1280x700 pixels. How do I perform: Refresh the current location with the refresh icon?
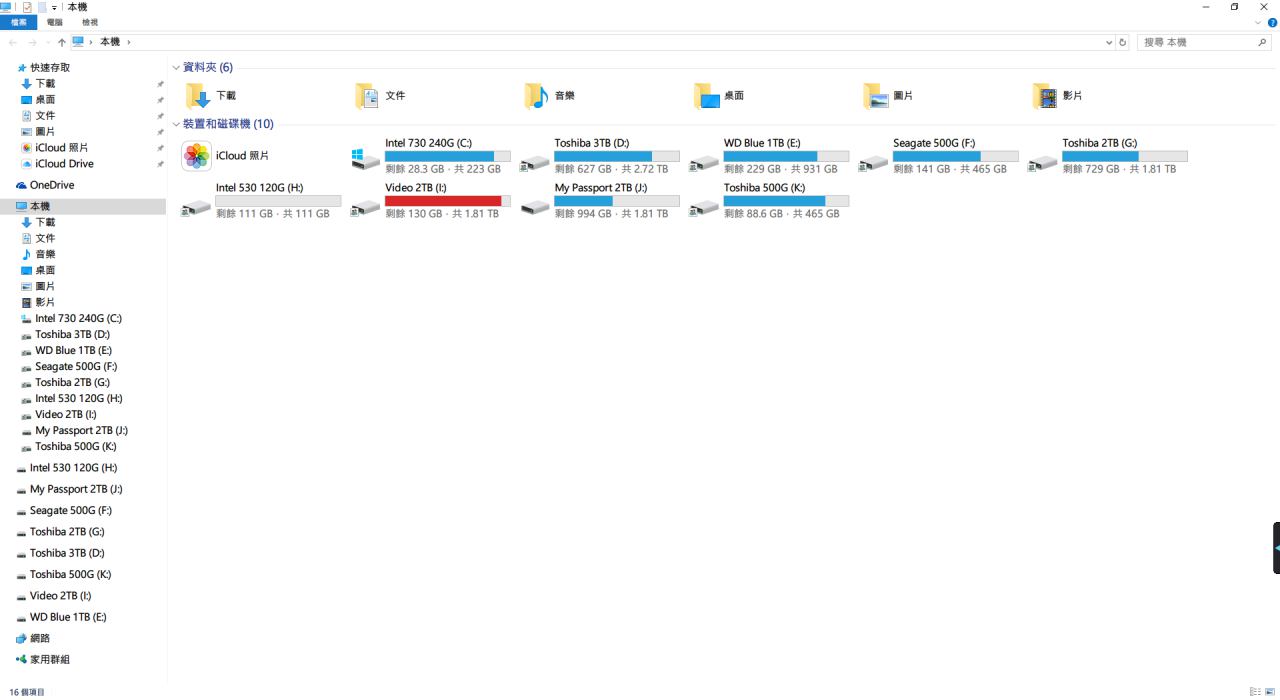1123,42
